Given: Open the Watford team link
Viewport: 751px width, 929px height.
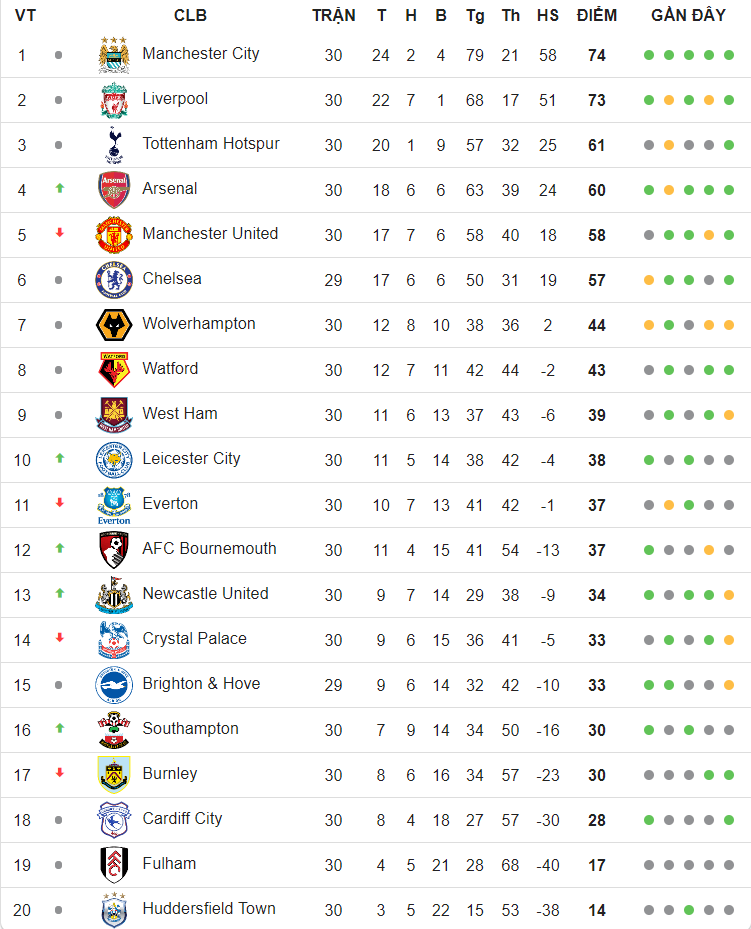Looking at the screenshot, I should coord(171,369).
